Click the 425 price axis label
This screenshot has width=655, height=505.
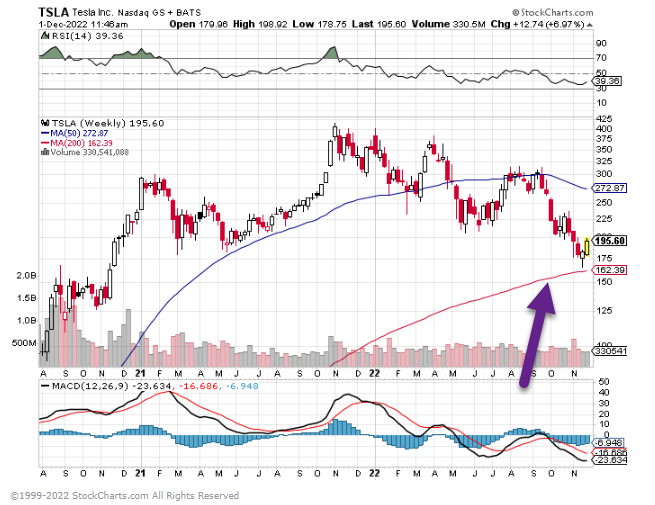click(604, 119)
